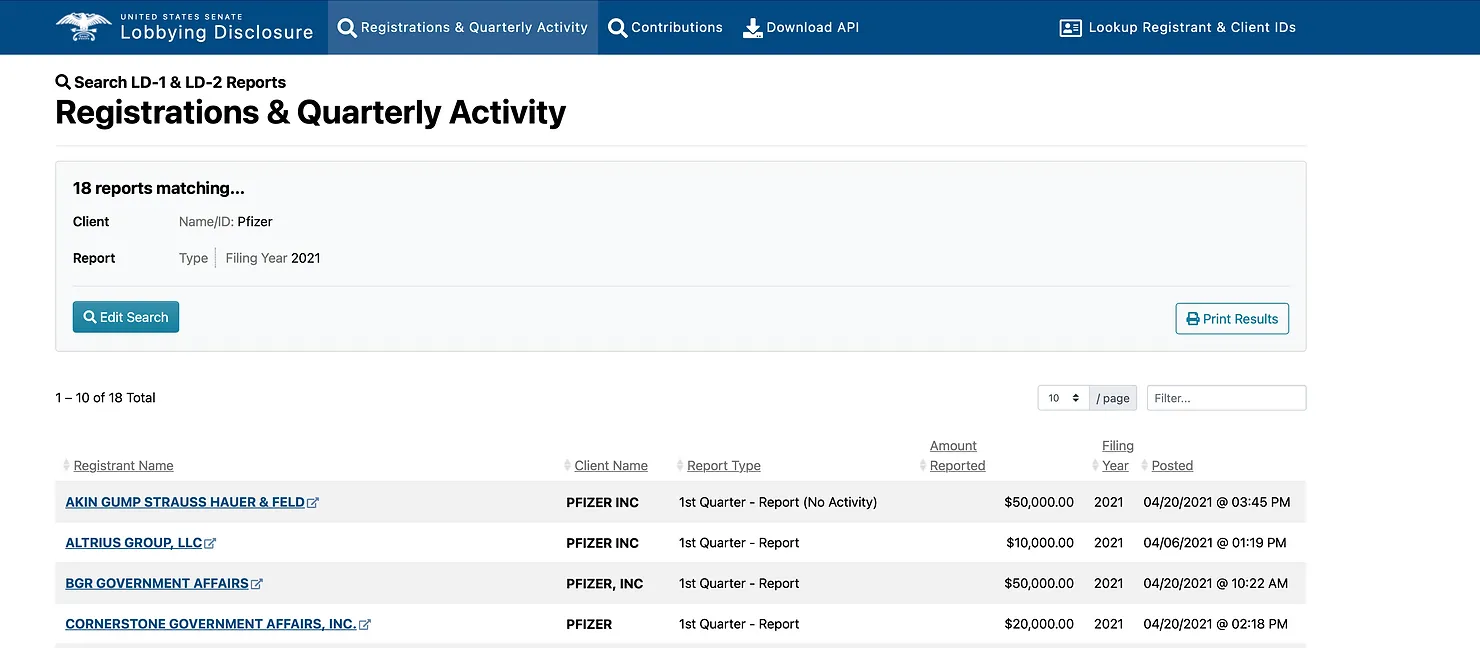Click the "PFIZER" client cell in Cornerstone row
Image resolution: width=1480 pixels, height=648 pixels.
[x=589, y=624]
